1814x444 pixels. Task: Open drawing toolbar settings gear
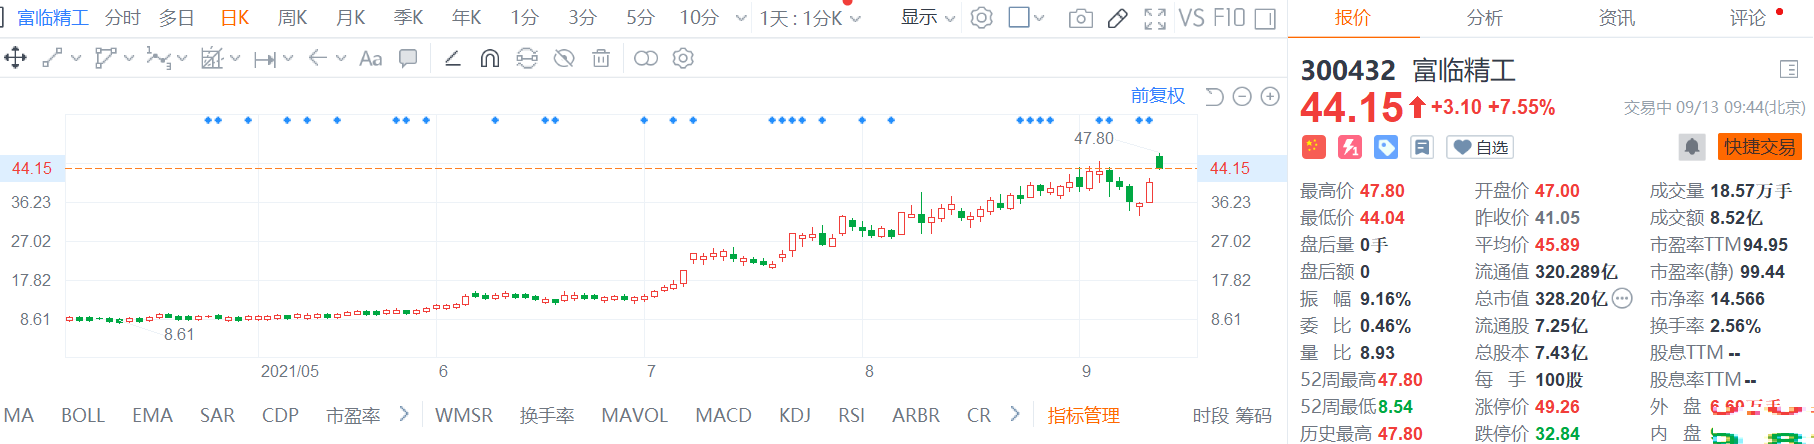683,59
